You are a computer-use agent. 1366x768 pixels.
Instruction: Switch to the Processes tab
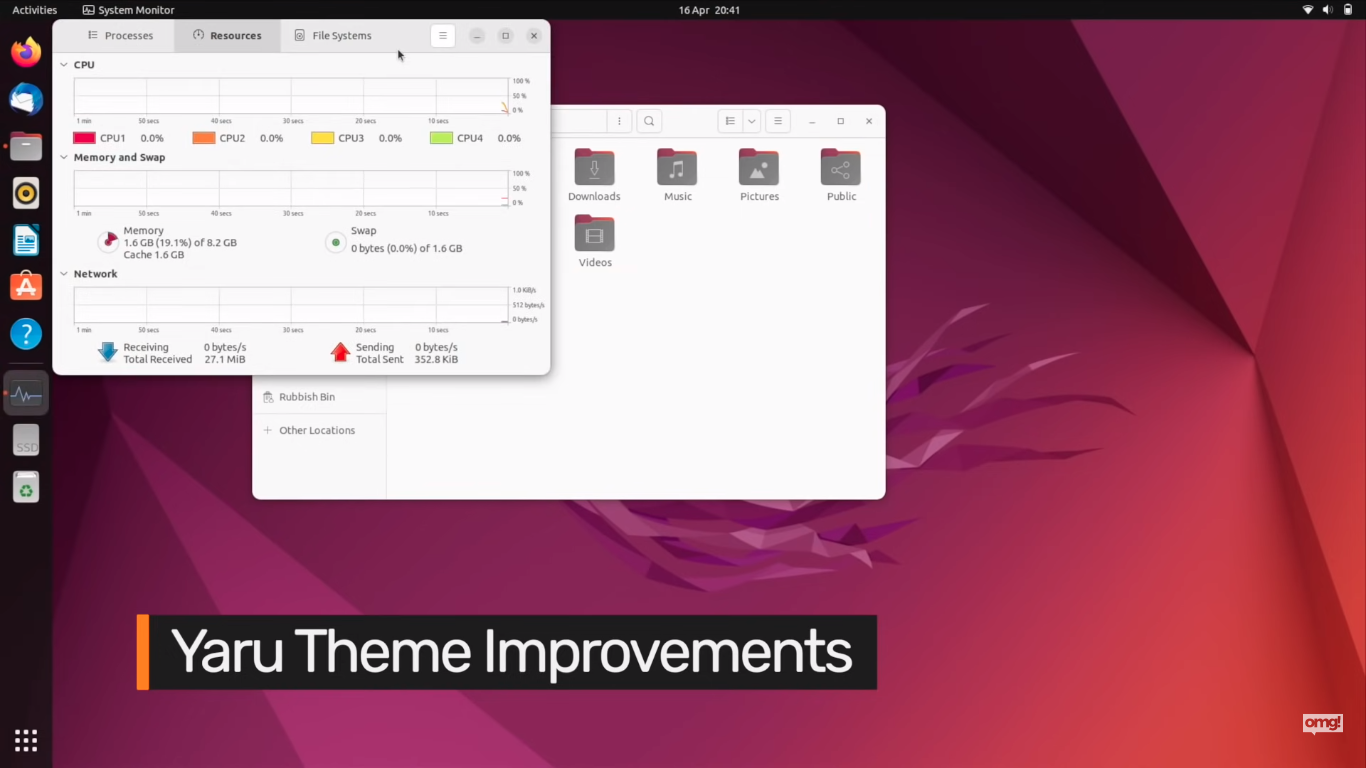click(120, 36)
